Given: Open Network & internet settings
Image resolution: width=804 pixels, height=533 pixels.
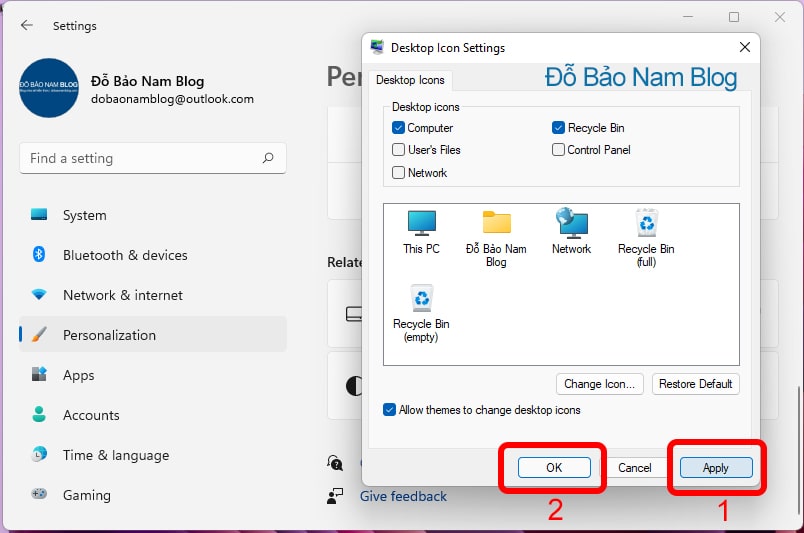Looking at the screenshot, I should (153, 295).
